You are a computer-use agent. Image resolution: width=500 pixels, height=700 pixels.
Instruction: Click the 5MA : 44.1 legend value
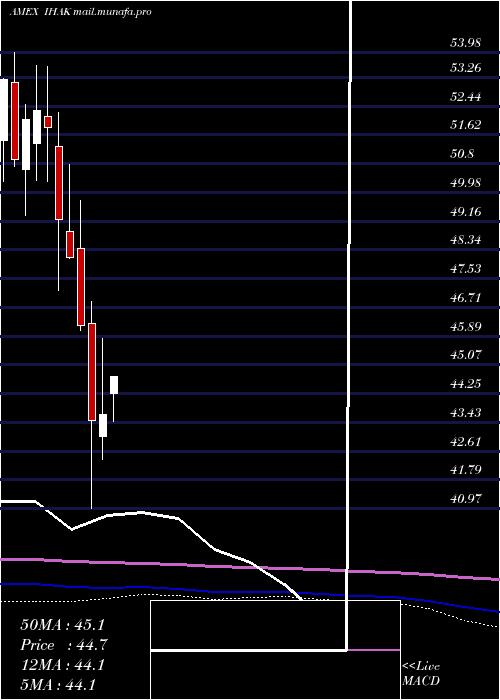click(x=58, y=685)
